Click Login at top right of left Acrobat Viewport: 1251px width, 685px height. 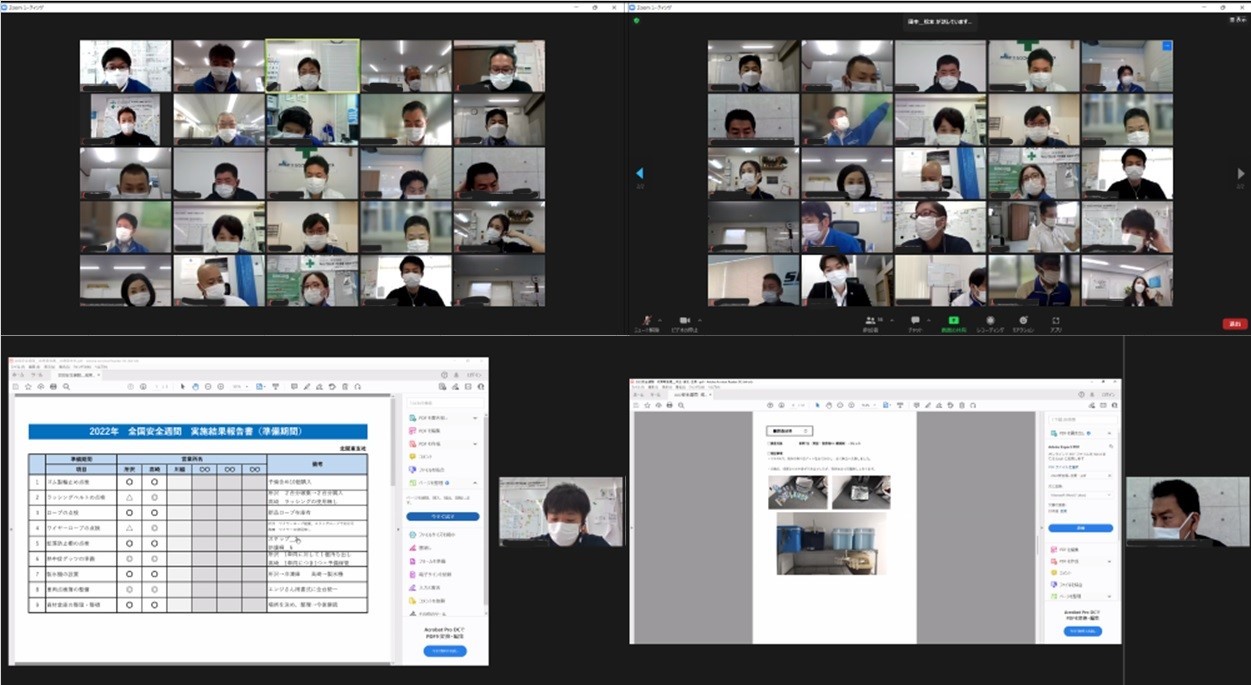pyautogui.click(x=472, y=375)
